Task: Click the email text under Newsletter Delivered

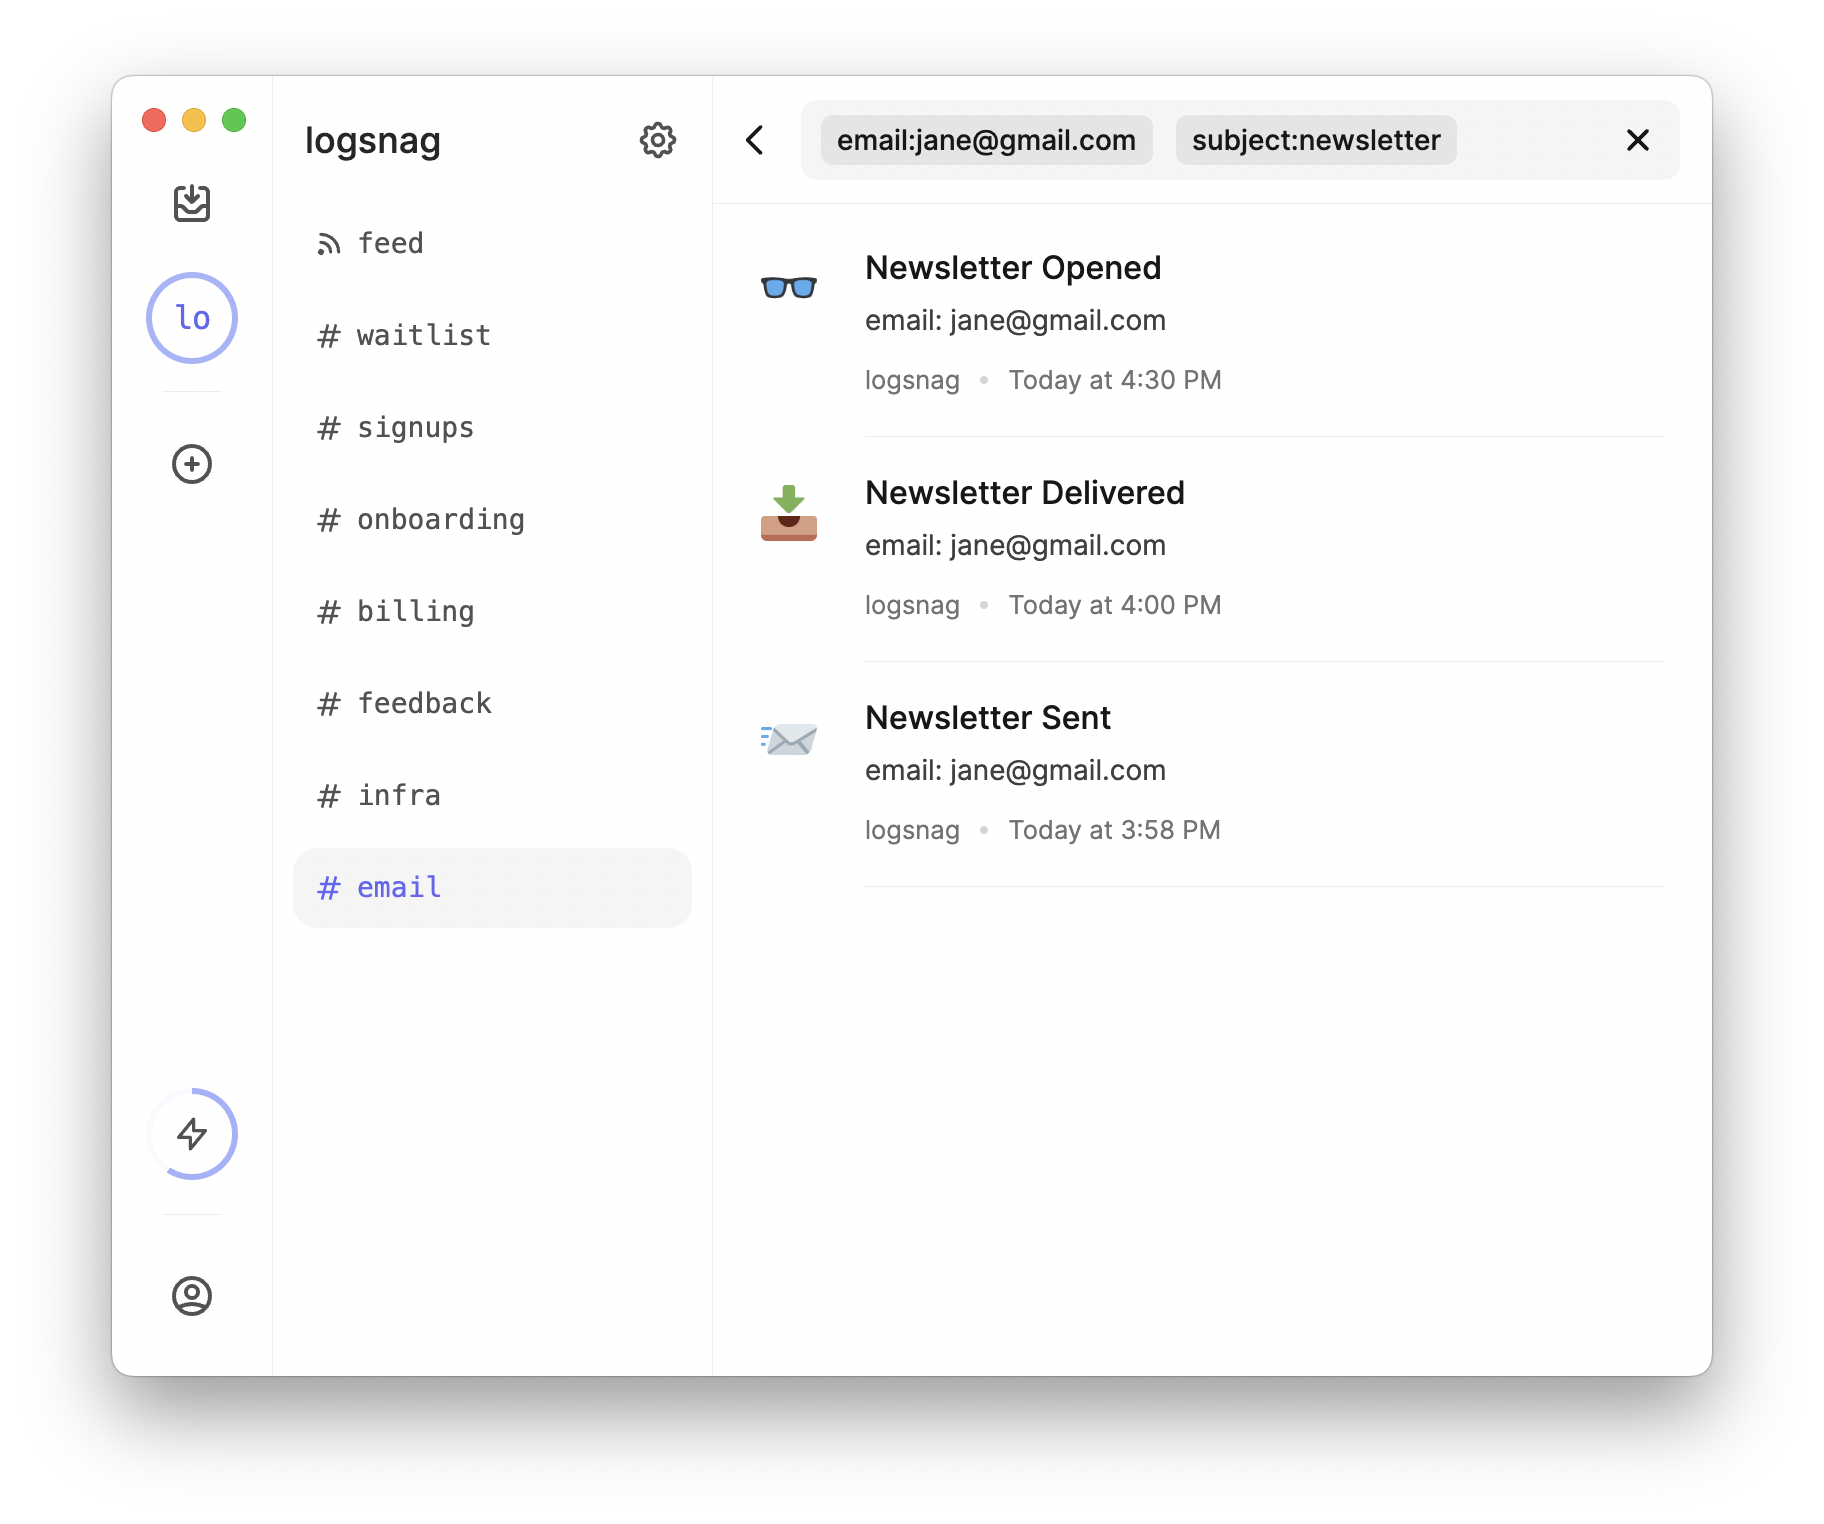Action: tap(1015, 545)
